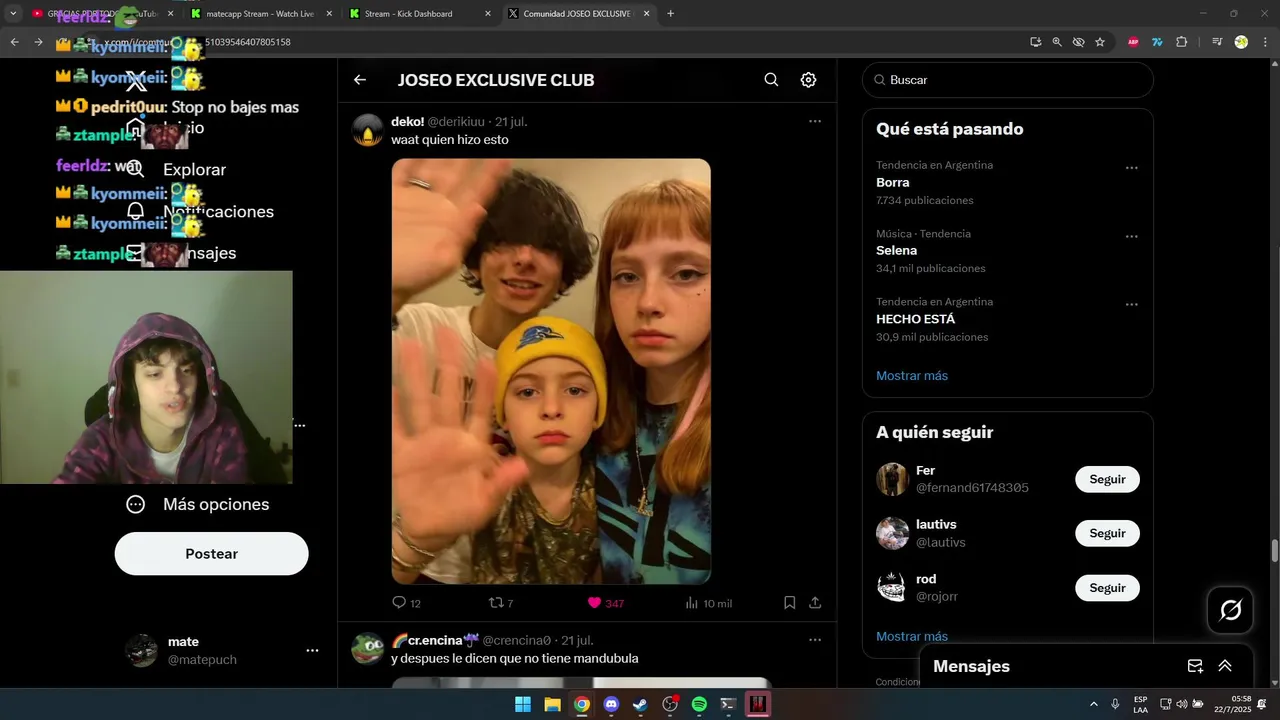Follow lautivs with Seguir button

pos(1107,533)
